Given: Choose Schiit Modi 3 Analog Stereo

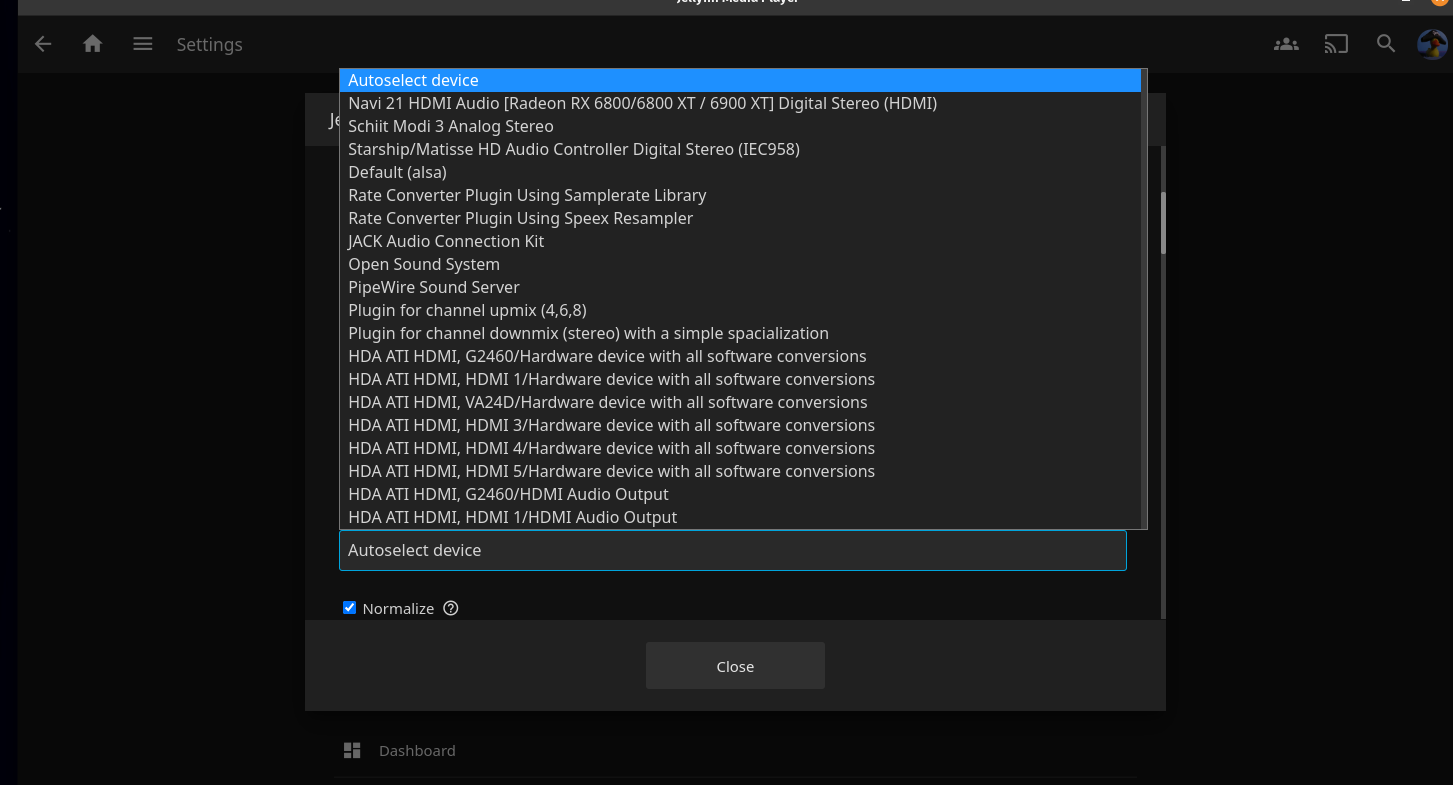Looking at the screenshot, I should point(451,126).
